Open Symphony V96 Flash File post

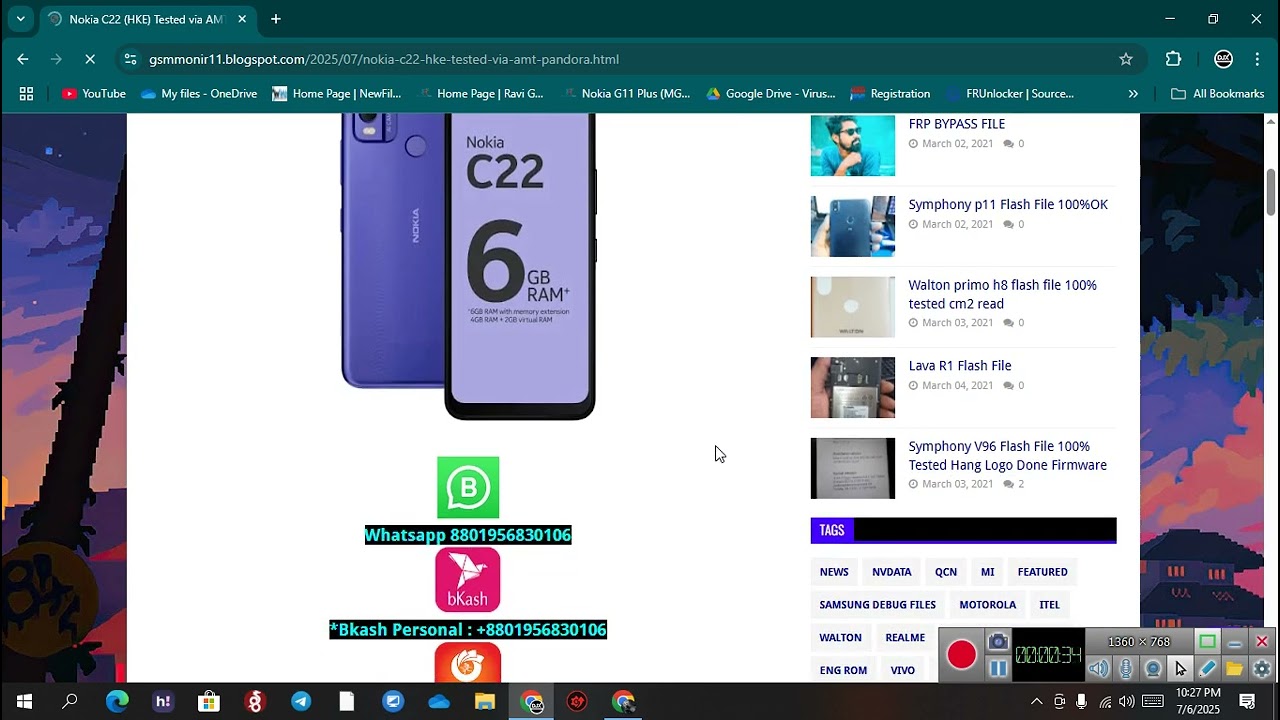[x=1007, y=456]
